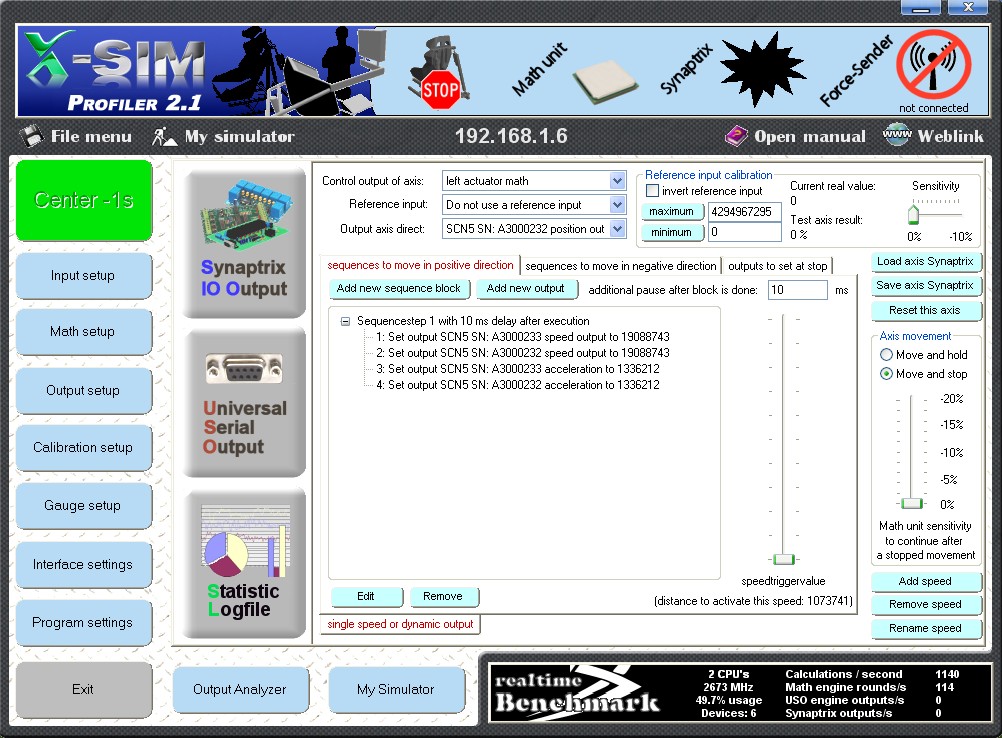Click the minimum calibration button
Image resolution: width=1002 pixels, height=738 pixels.
[672, 232]
